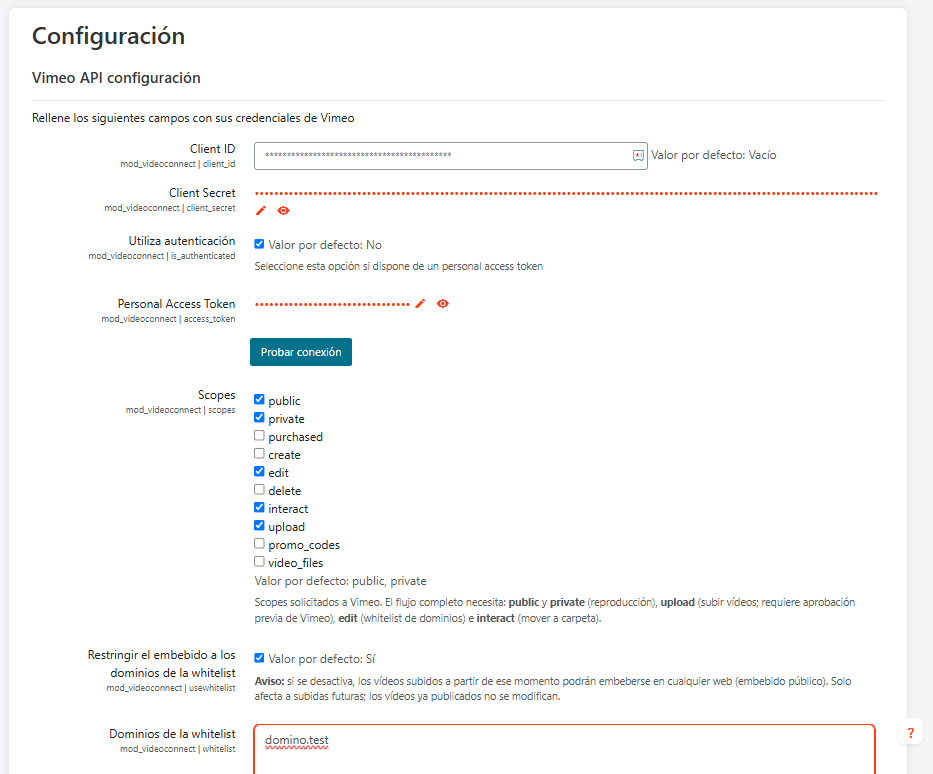Screen dimensions: 933x774
Task: Uncheck the private scope
Action: [x=259, y=417]
